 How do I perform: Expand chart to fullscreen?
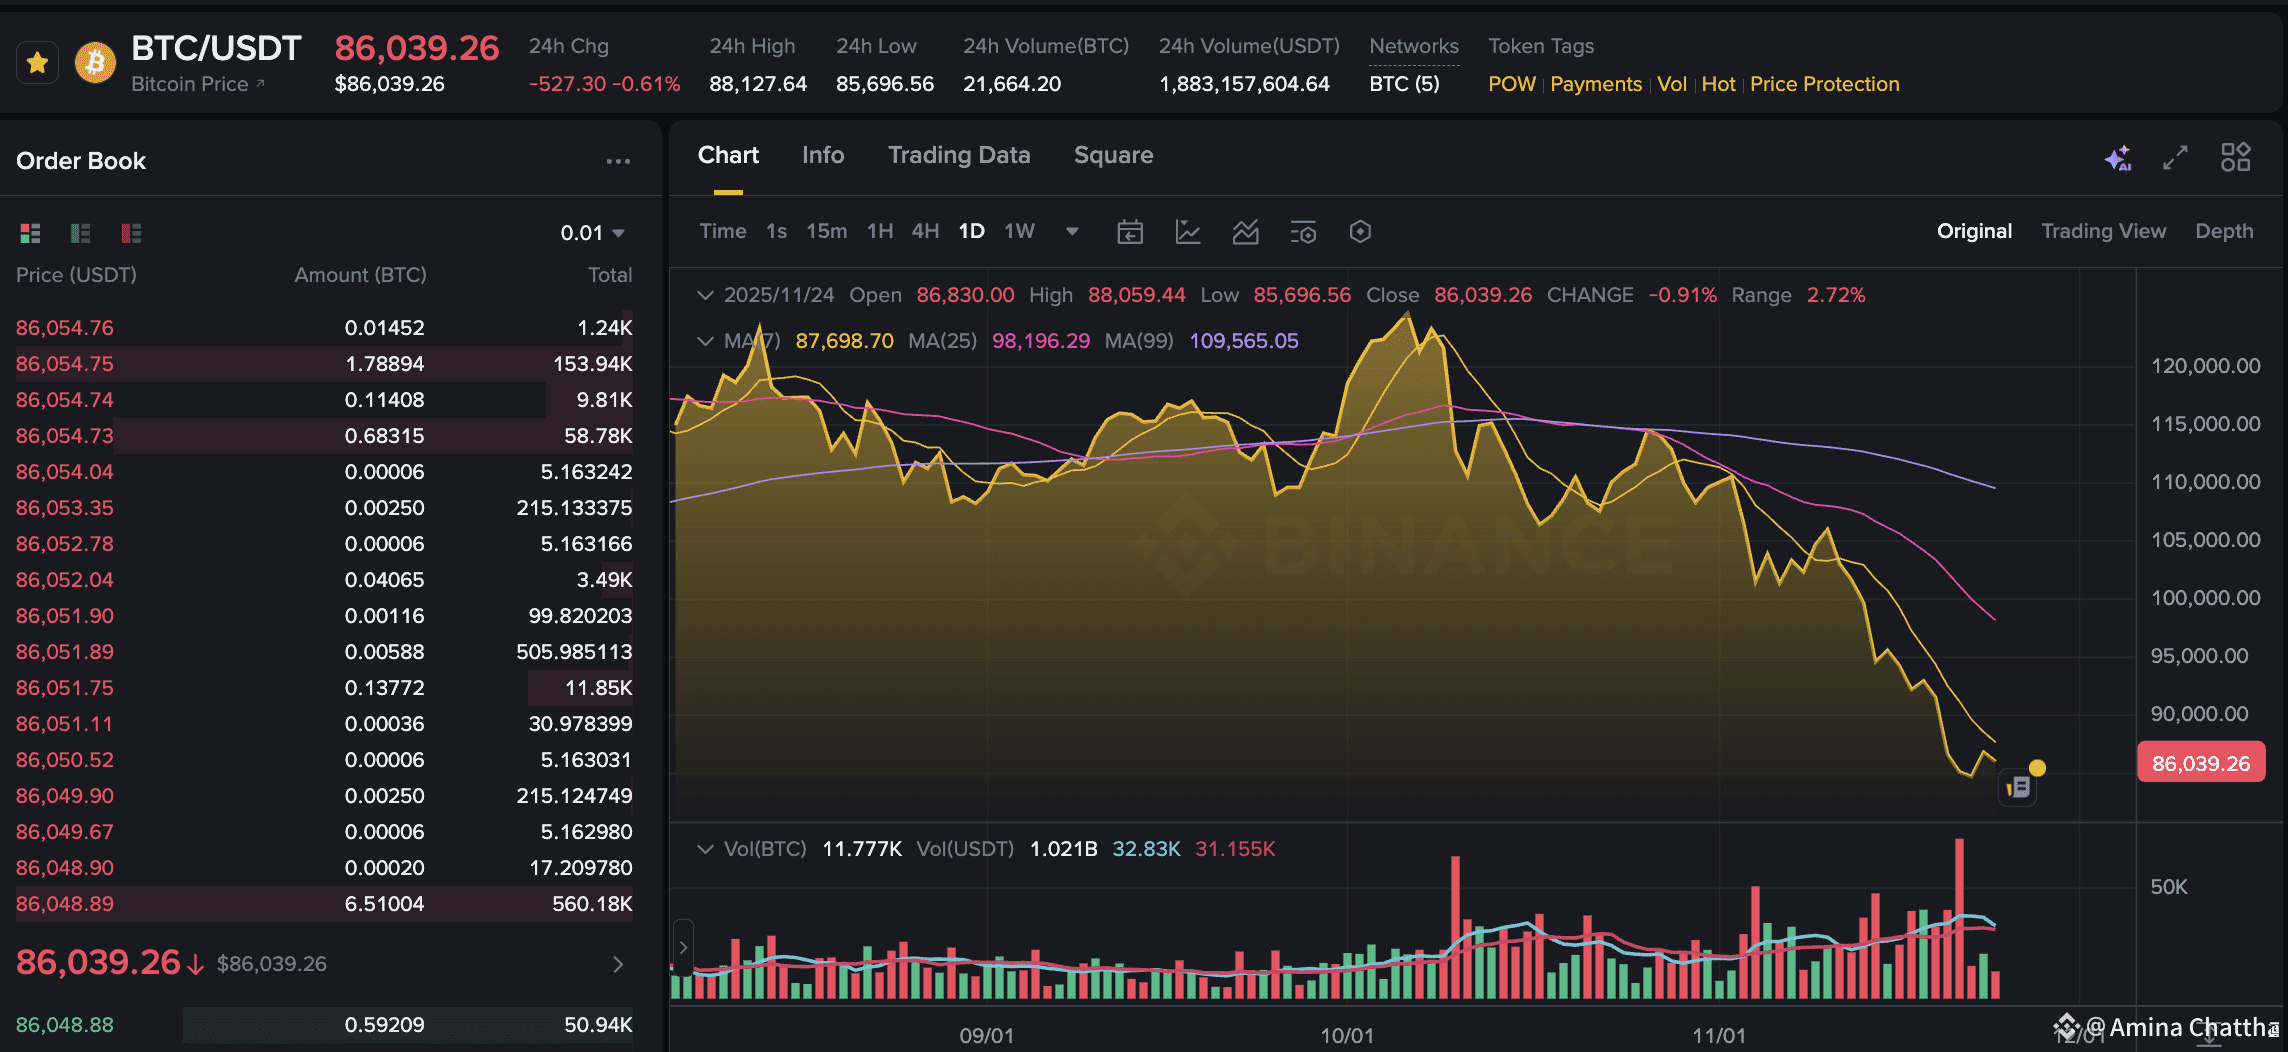click(2175, 158)
